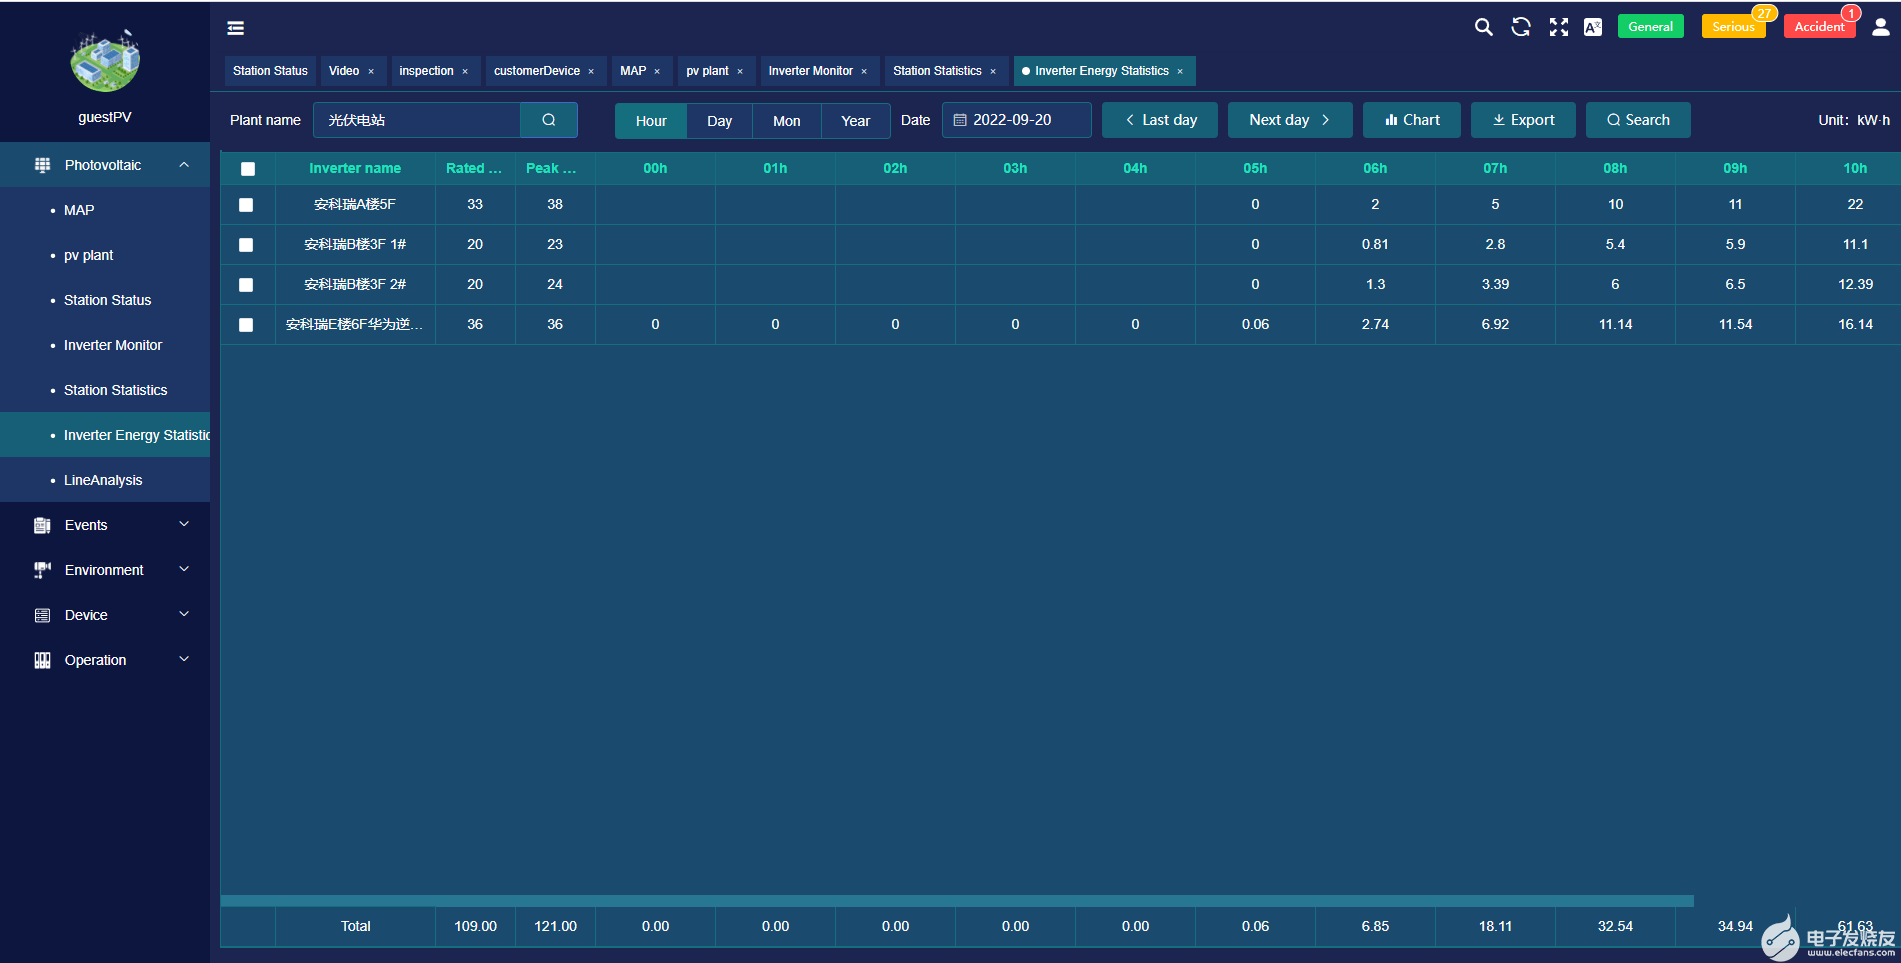Close the MAP tab
Screen dimensions: 1901x963
point(657,72)
